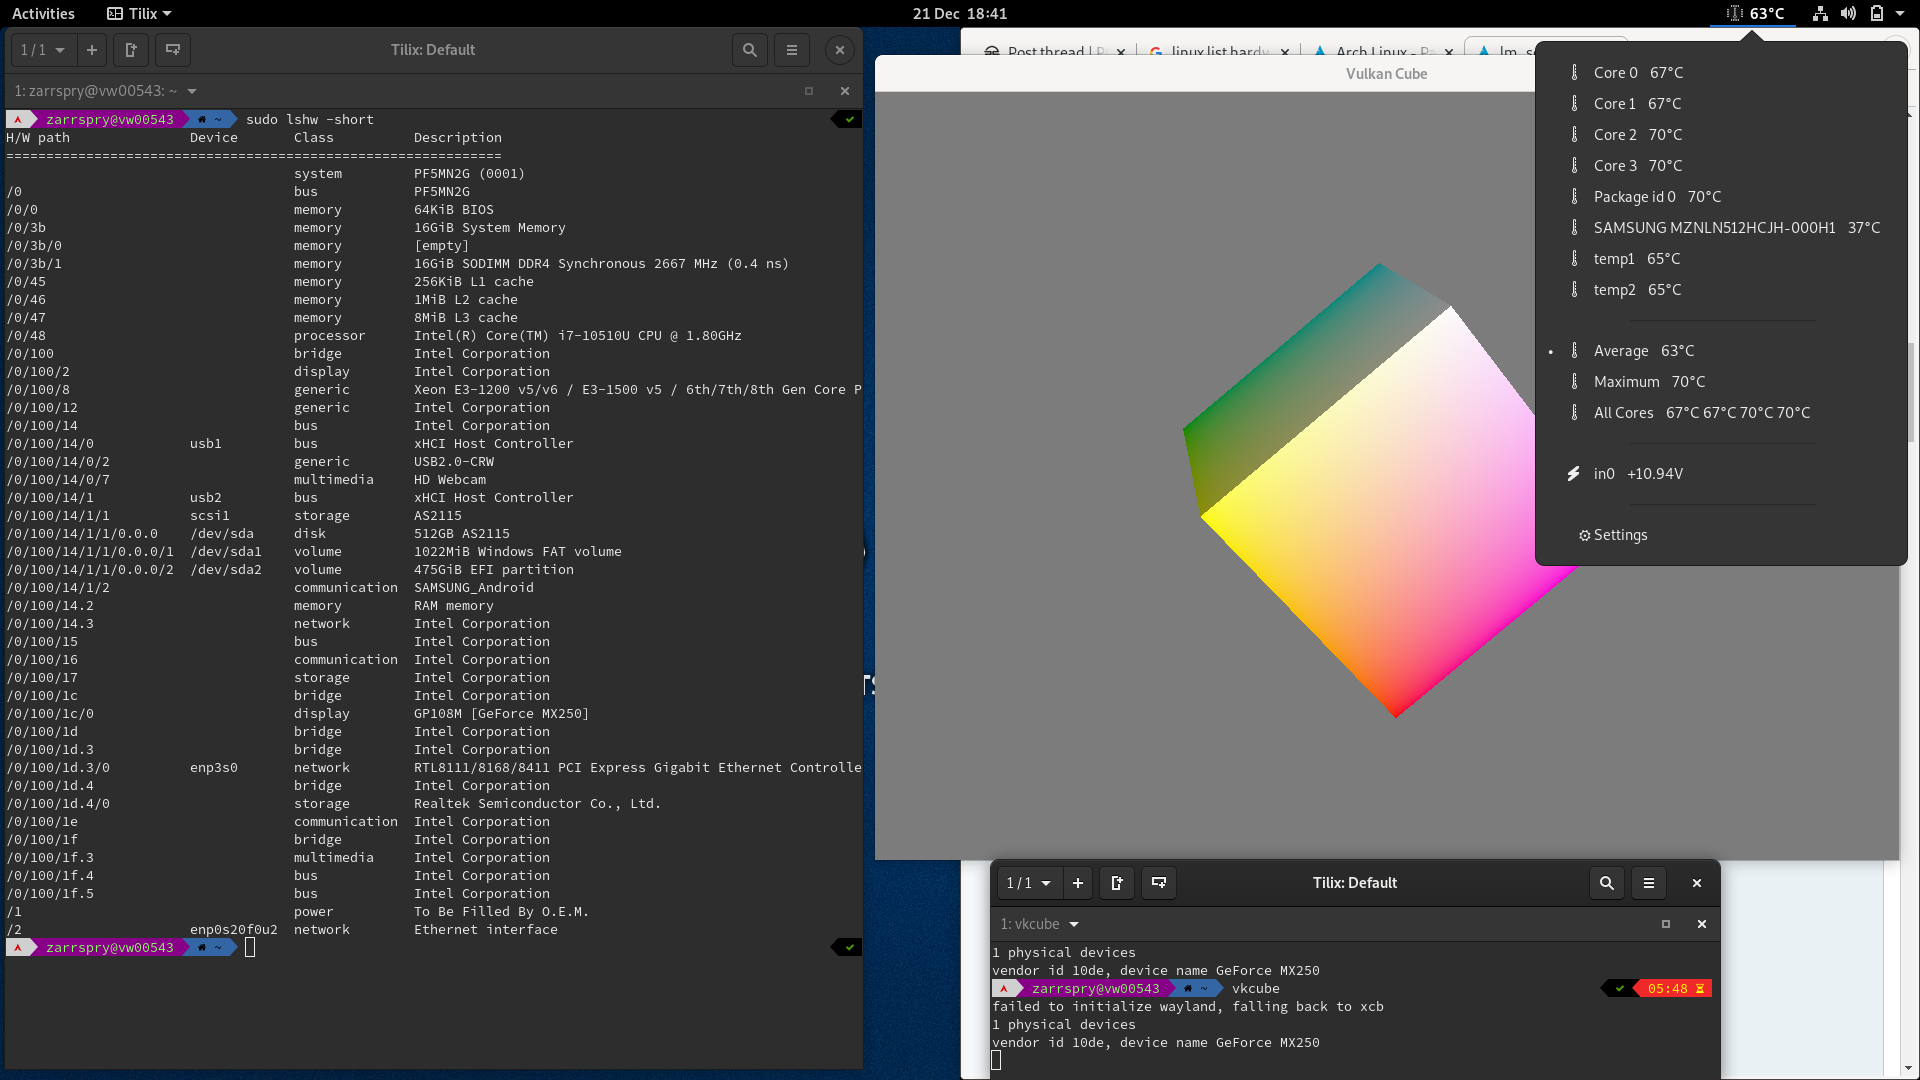
Task: Click the green checkmark status beside lshw command
Action: click(x=849, y=120)
